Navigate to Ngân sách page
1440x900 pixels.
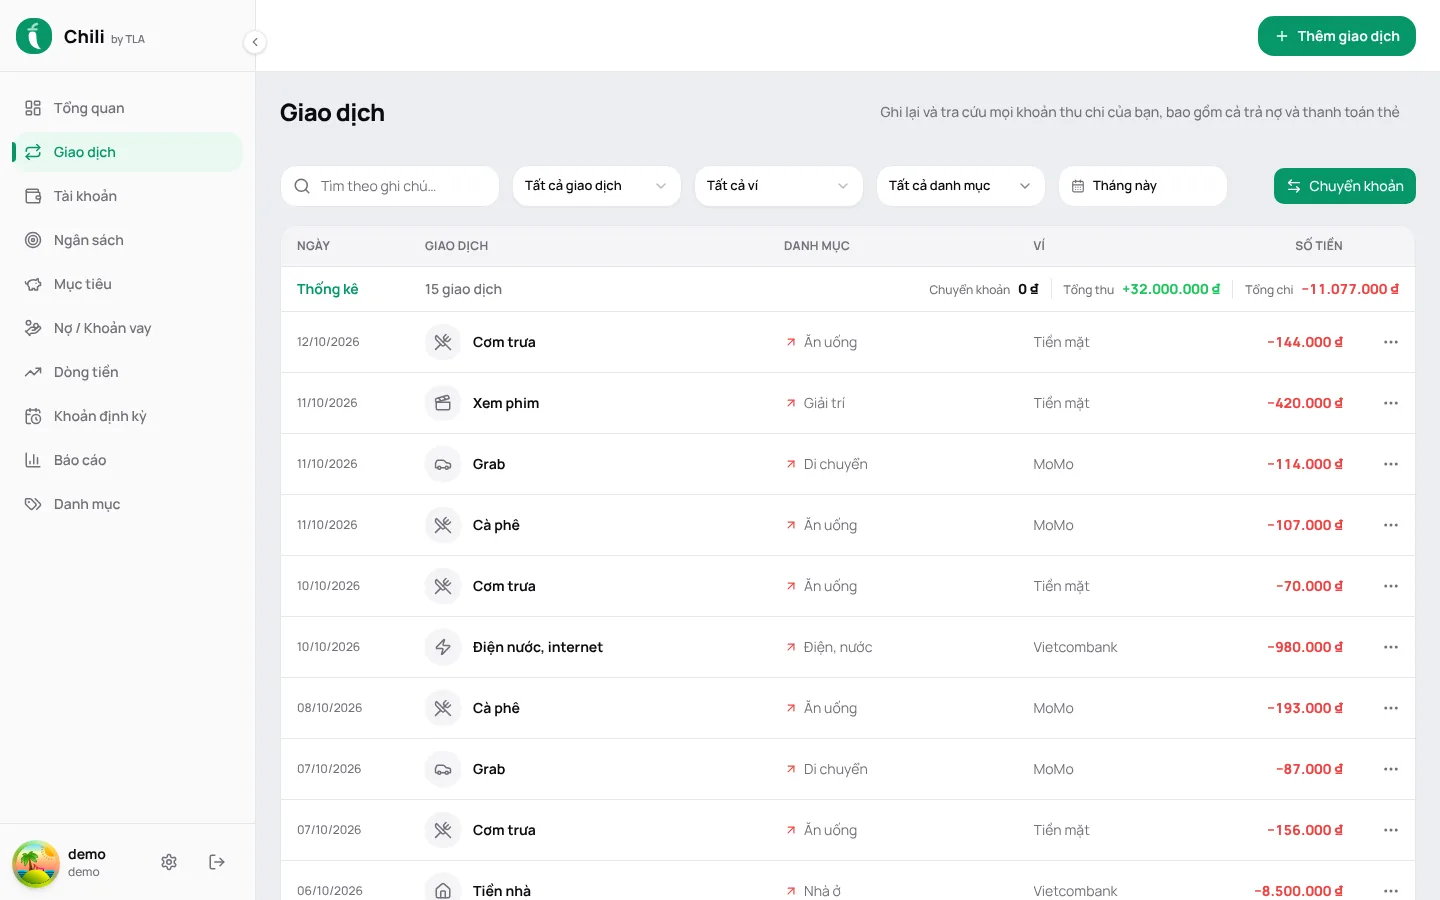(128, 240)
